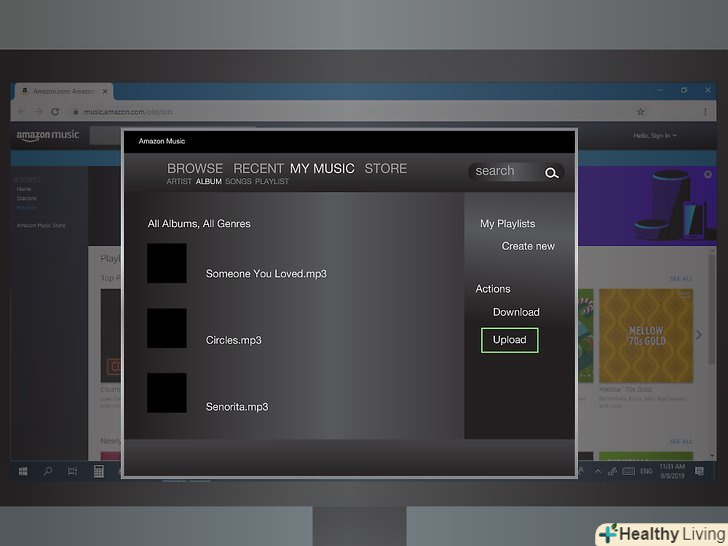The image size is (728, 546).
Task: Click the taskbar search icon
Action: tap(47, 471)
